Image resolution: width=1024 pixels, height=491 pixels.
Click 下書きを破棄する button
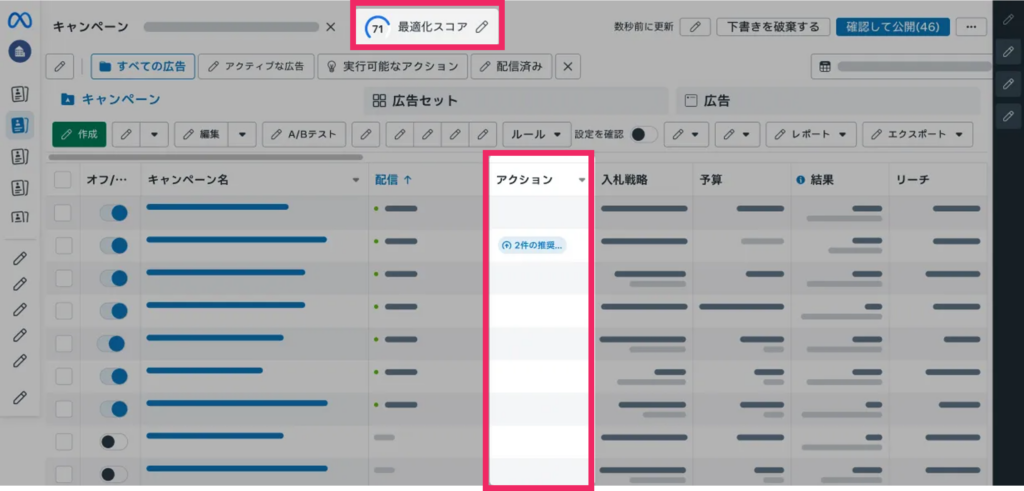(x=773, y=27)
